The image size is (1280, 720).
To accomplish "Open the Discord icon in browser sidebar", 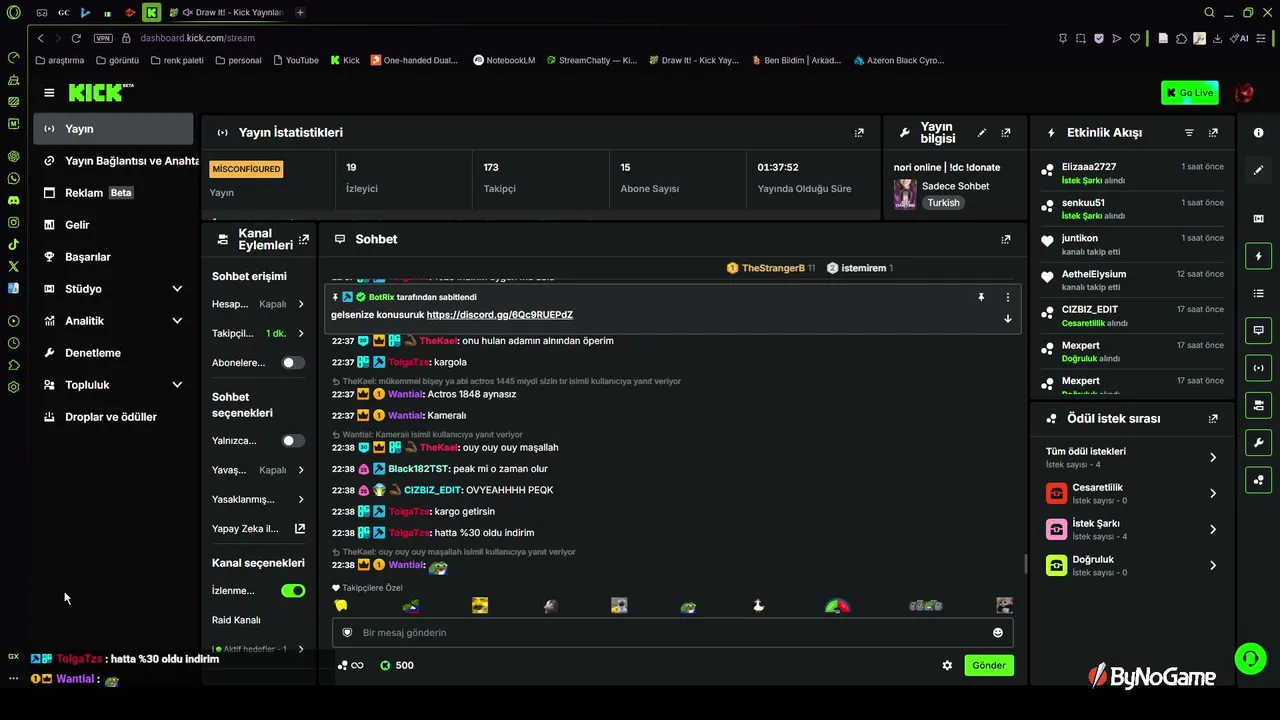I will (x=13, y=200).
